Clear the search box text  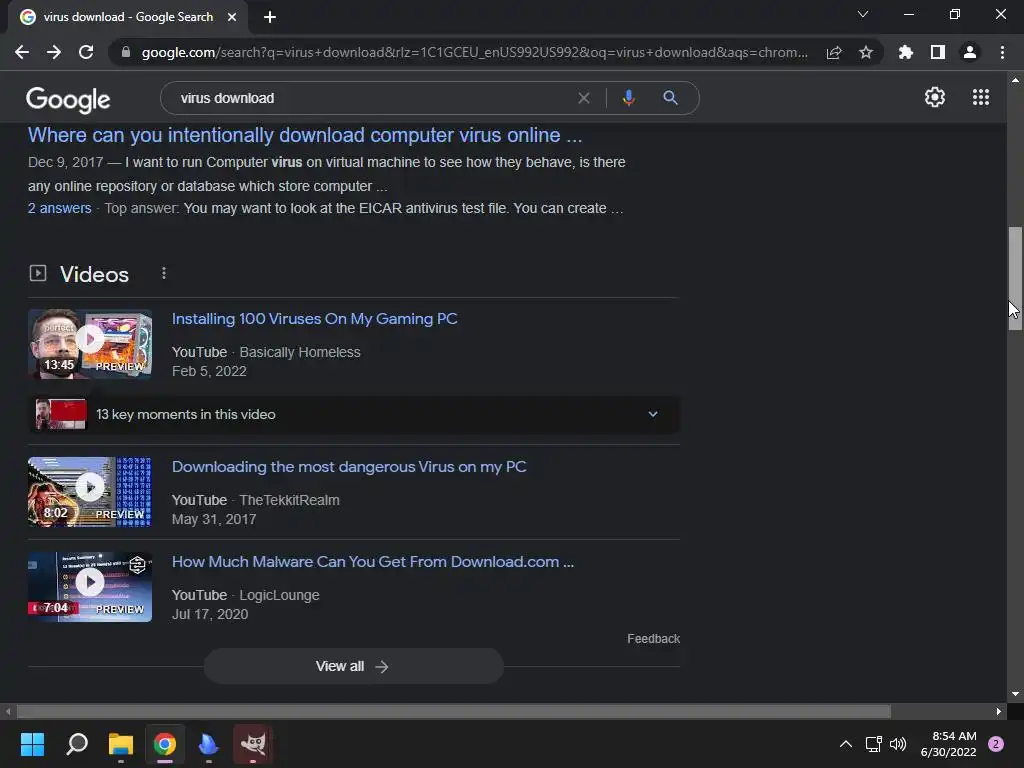coord(584,98)
